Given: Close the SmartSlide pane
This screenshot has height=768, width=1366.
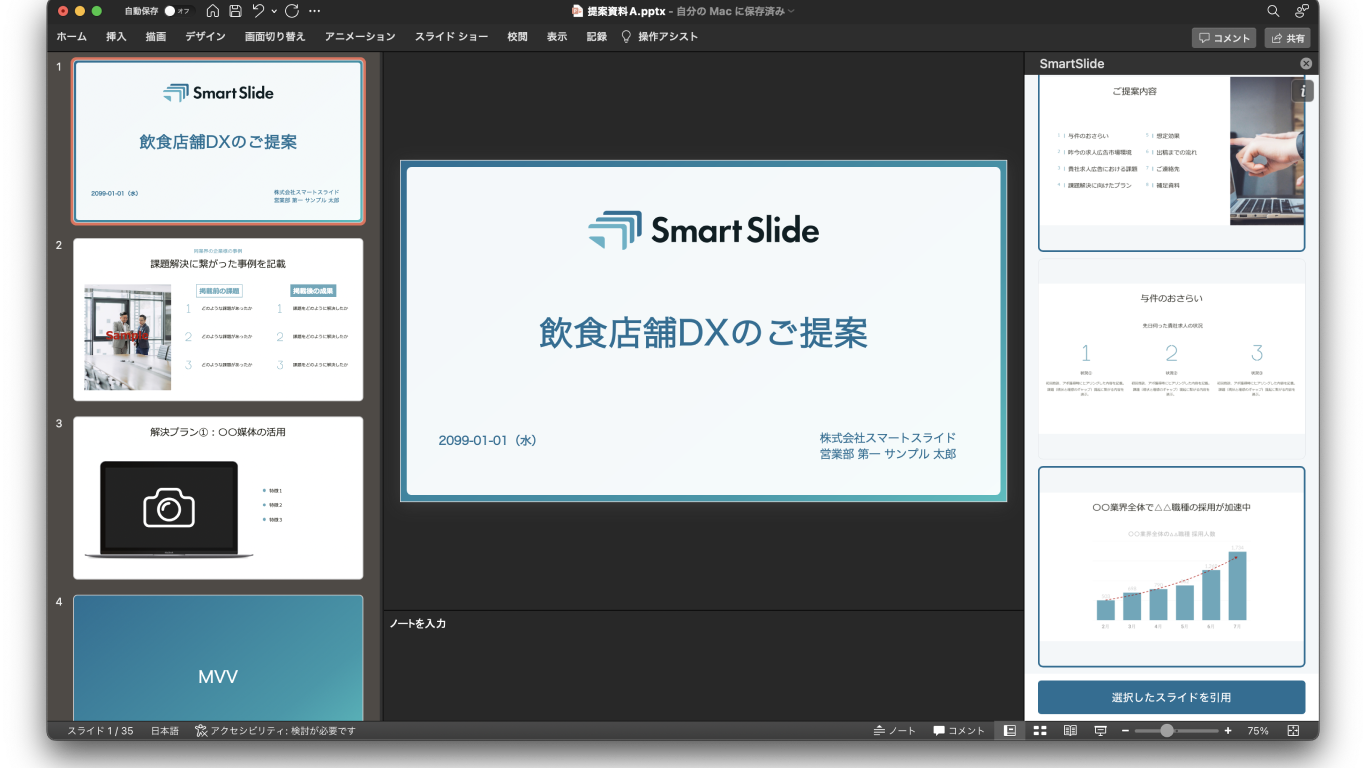Looking at the screenshot, I should pyautogui.click(x=1306, y=63).
